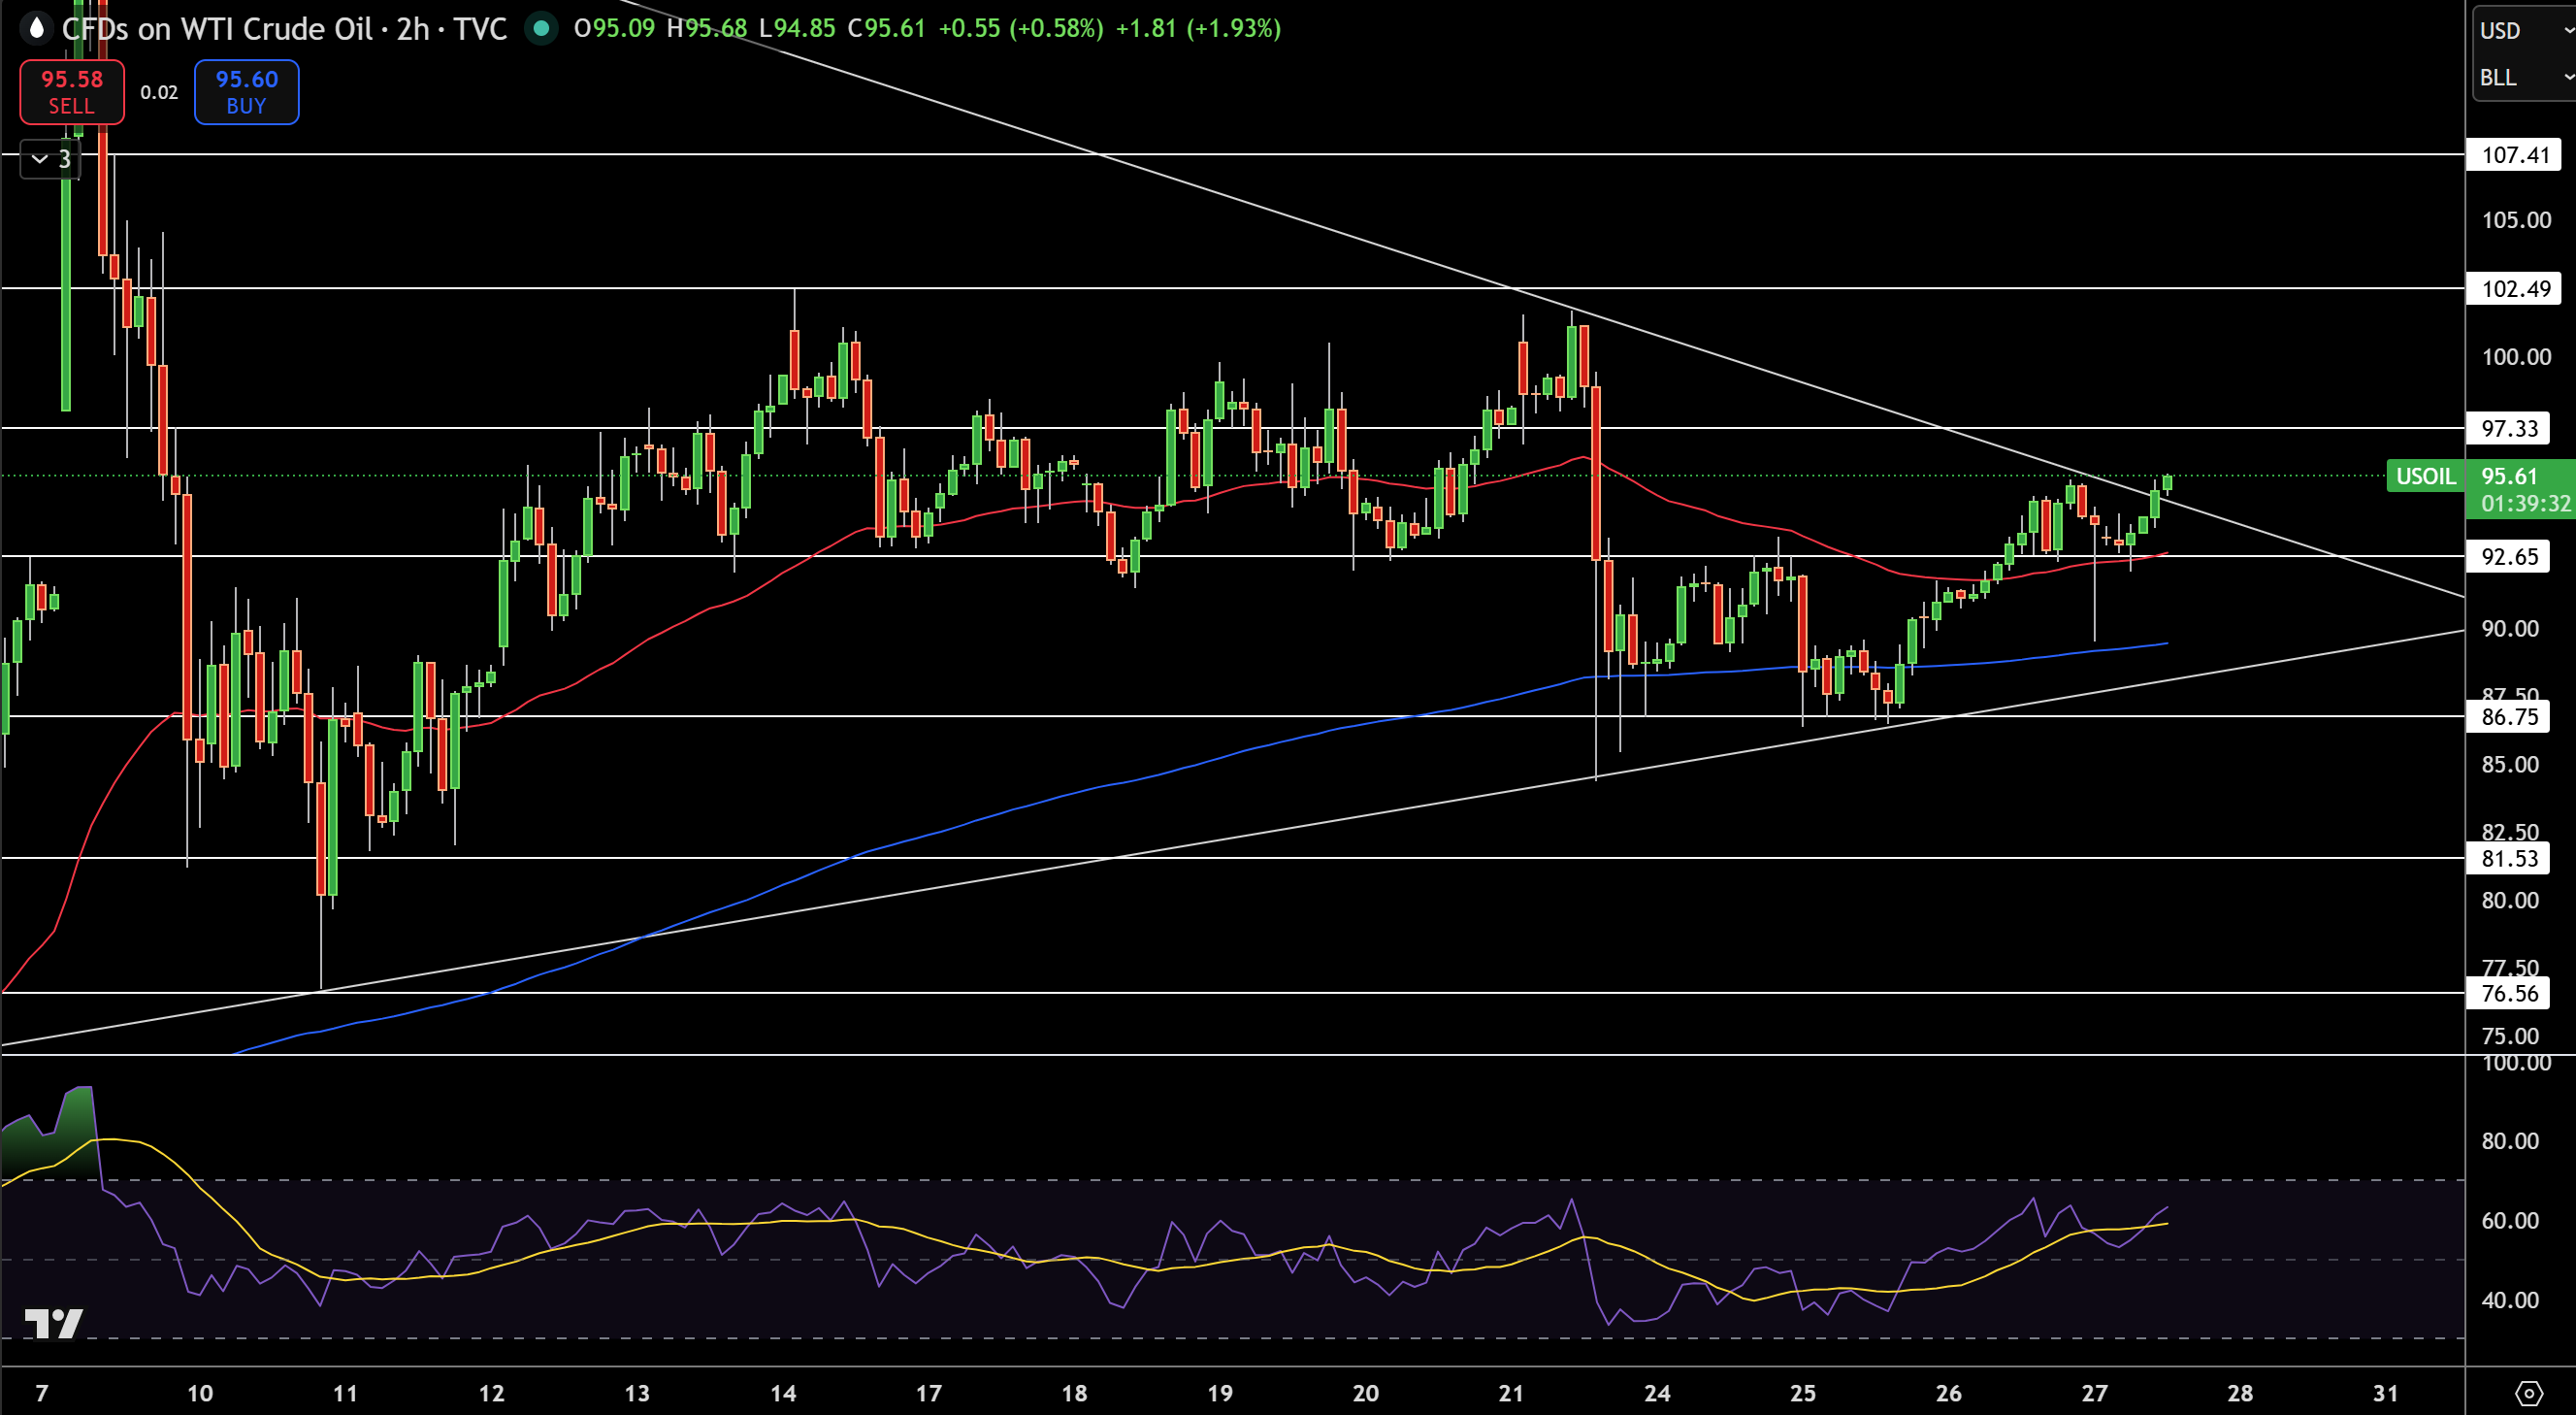
Task: Click the 76.56 horizontal line price label
Action: click(x=2509, y=994)
